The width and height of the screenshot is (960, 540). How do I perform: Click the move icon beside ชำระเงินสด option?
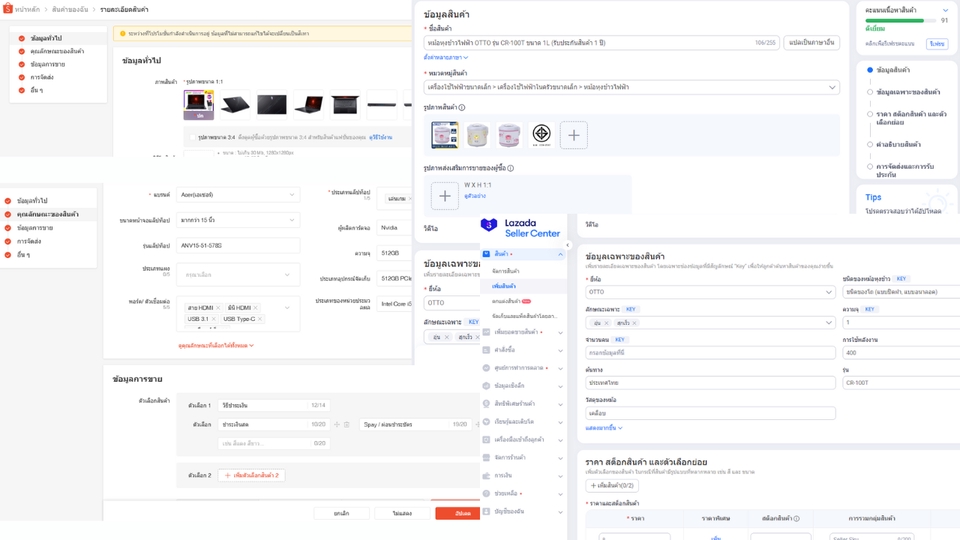click(337, 424)
